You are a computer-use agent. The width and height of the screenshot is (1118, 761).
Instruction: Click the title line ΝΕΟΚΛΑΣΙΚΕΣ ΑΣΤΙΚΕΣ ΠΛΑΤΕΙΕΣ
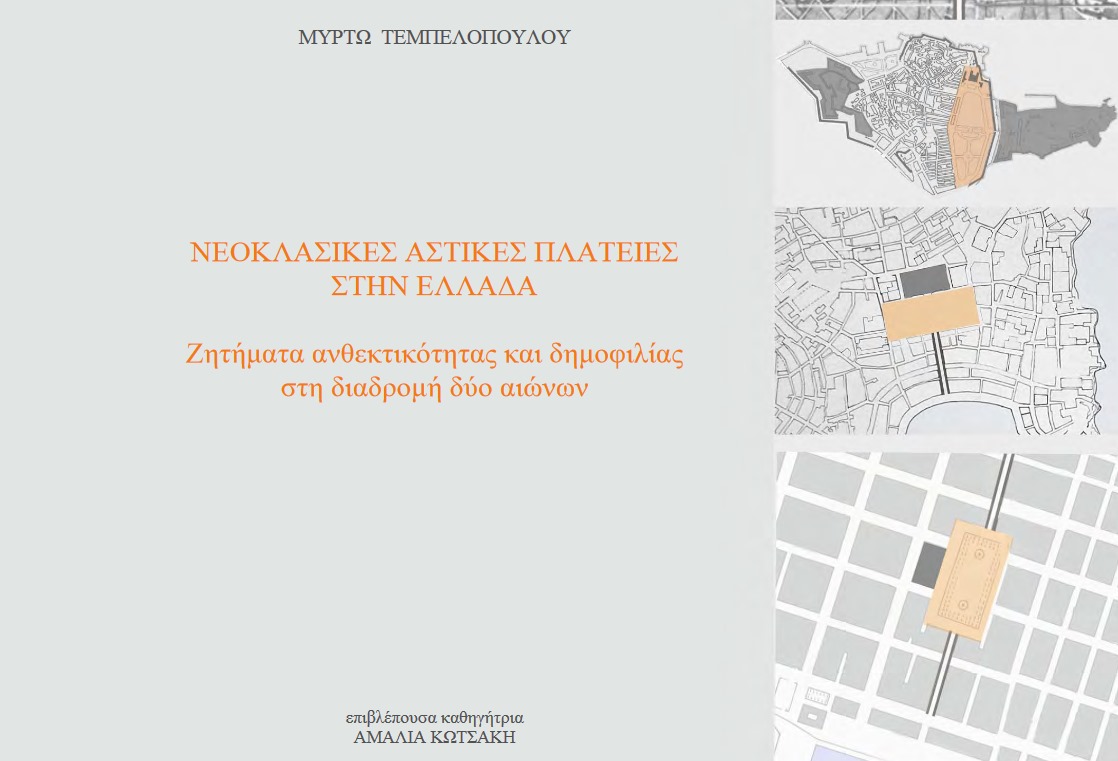434,252
